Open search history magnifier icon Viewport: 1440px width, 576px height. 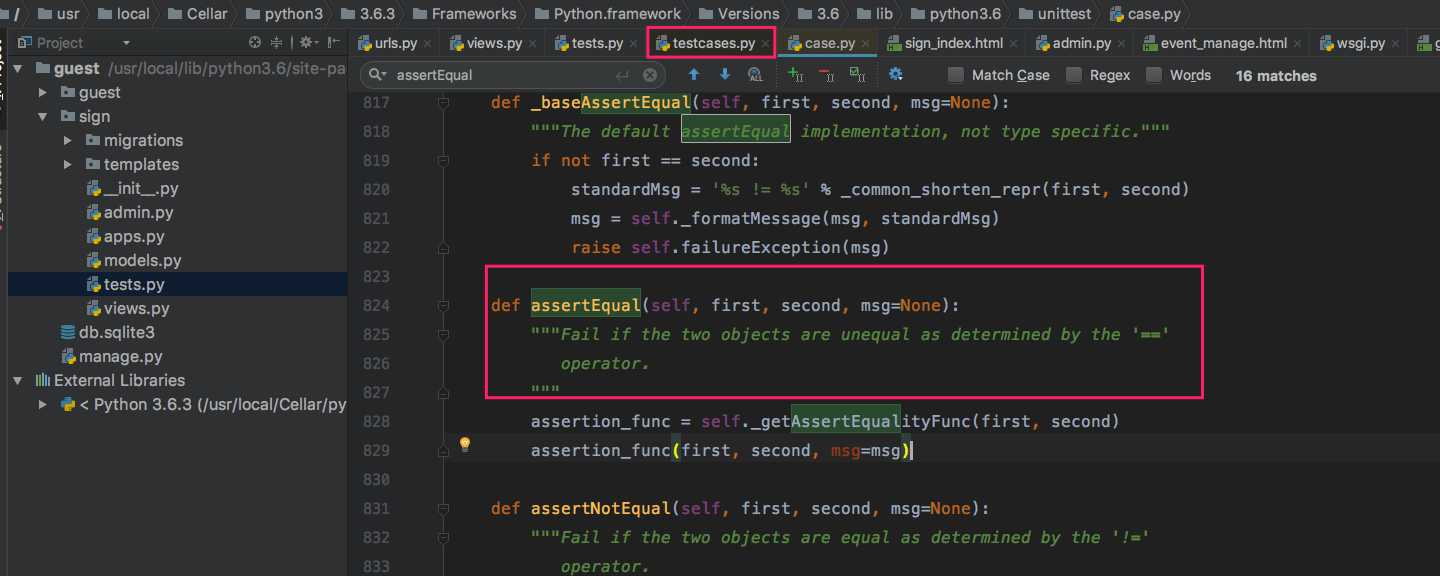[x=378, y=75]
